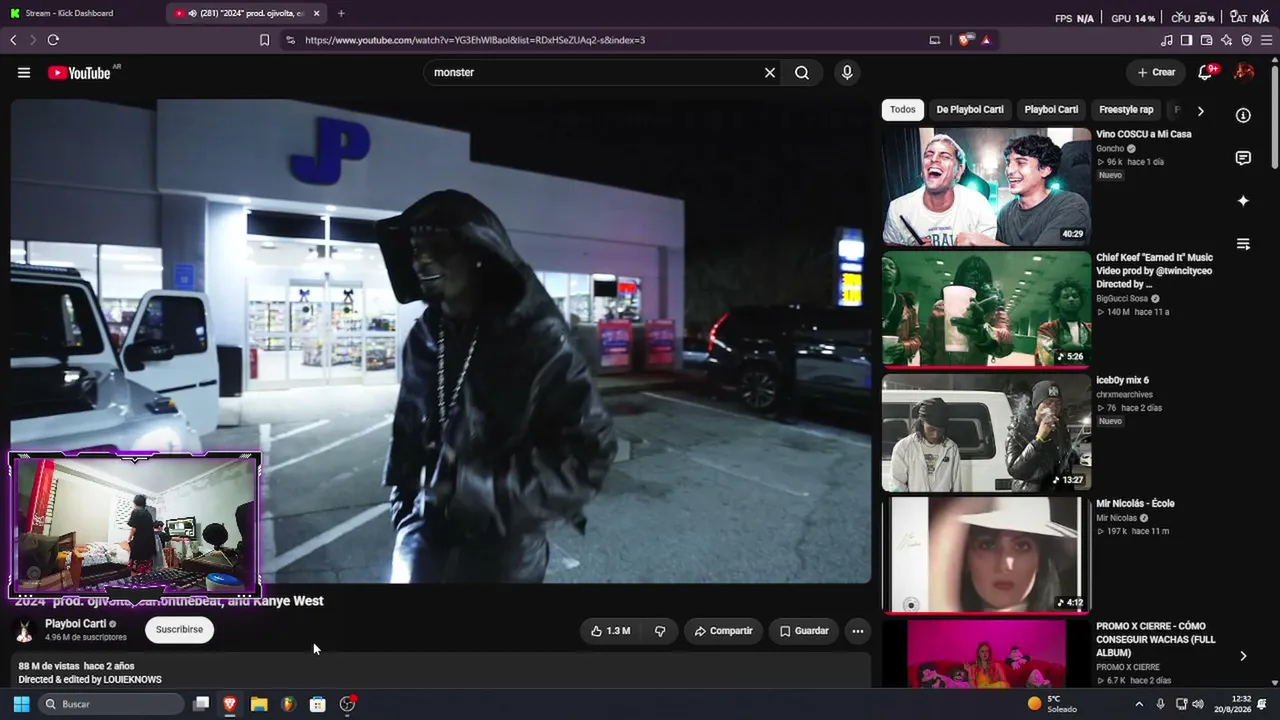
Task: Toggle the browser sidebar panel
Action: 1186,40
